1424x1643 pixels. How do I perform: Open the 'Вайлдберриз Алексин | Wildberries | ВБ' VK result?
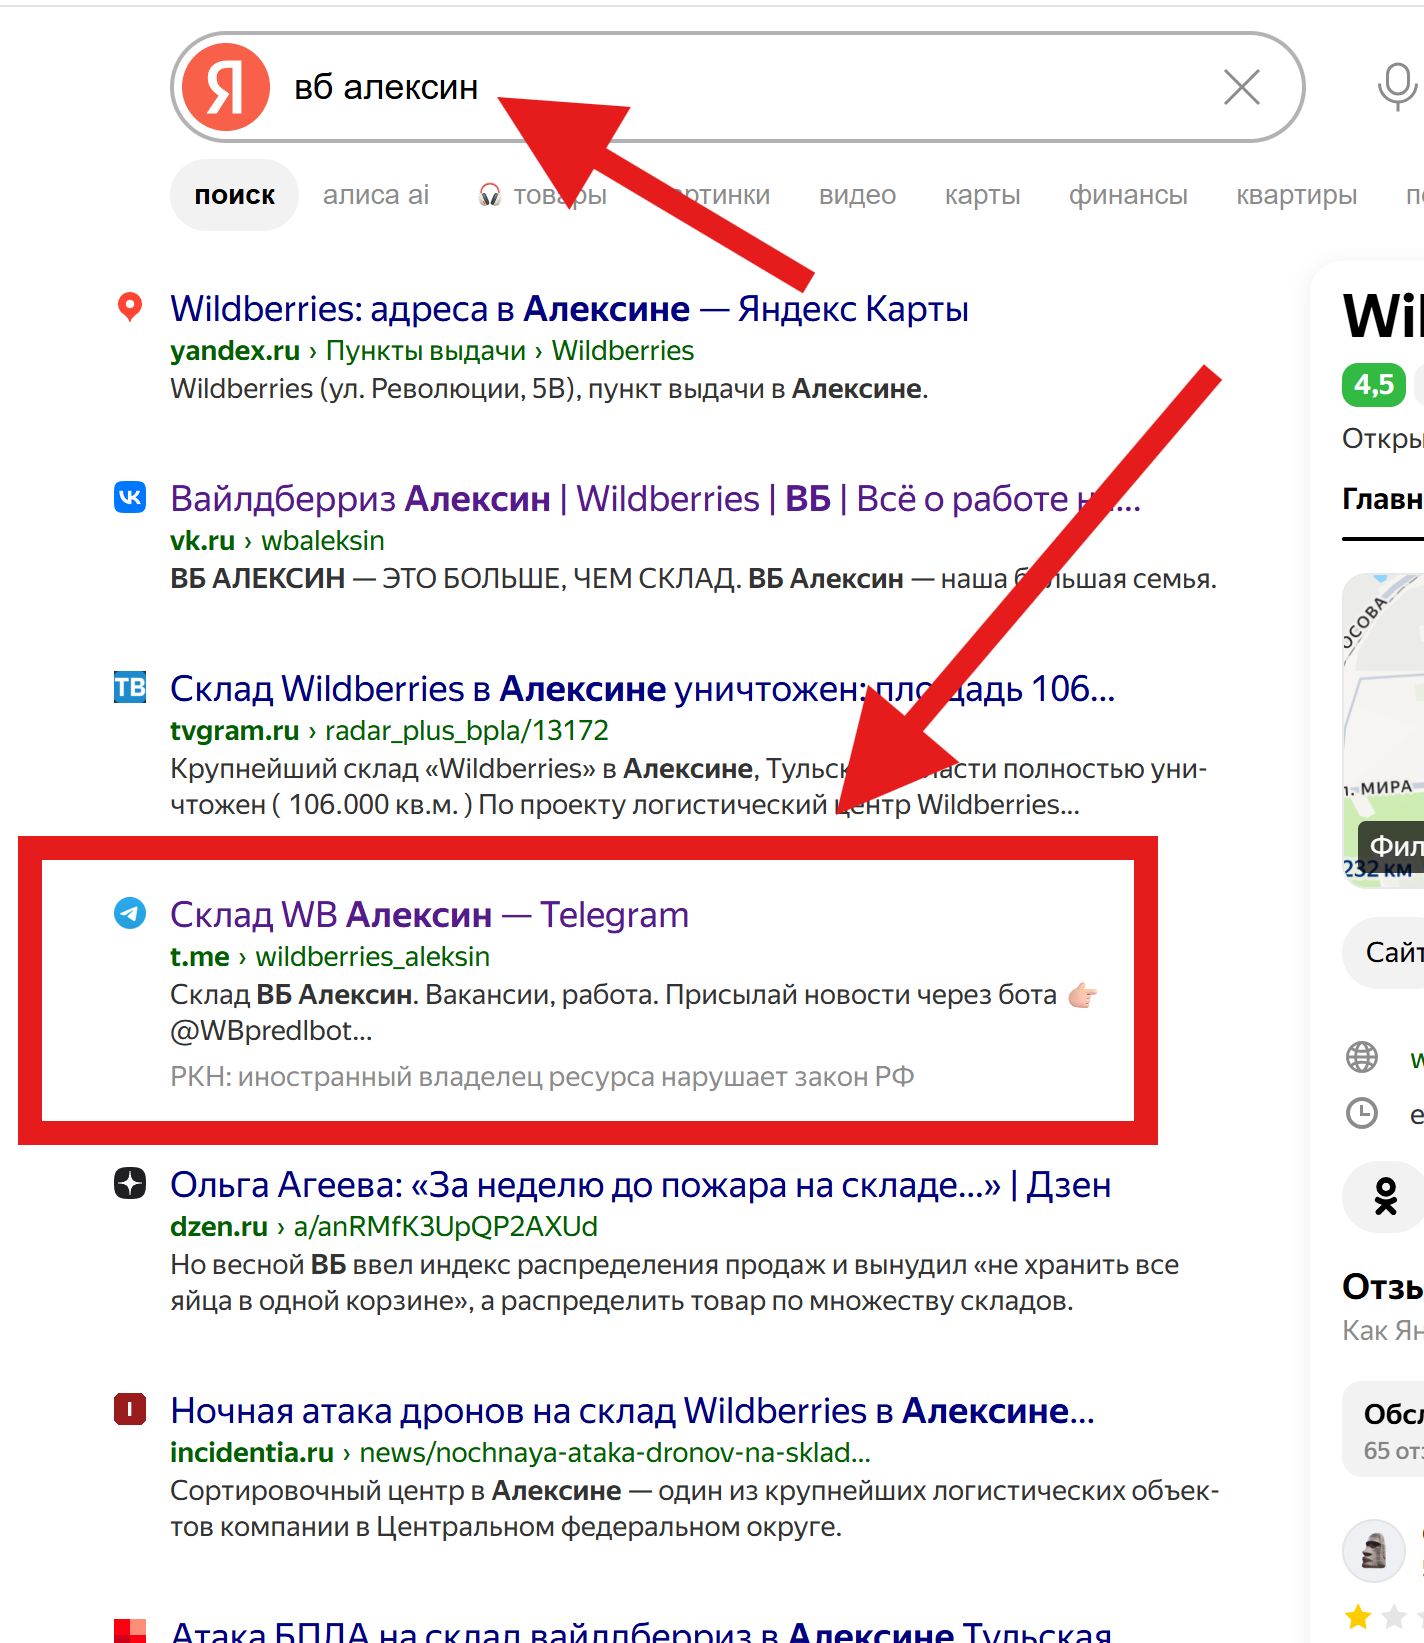point(655,499)
